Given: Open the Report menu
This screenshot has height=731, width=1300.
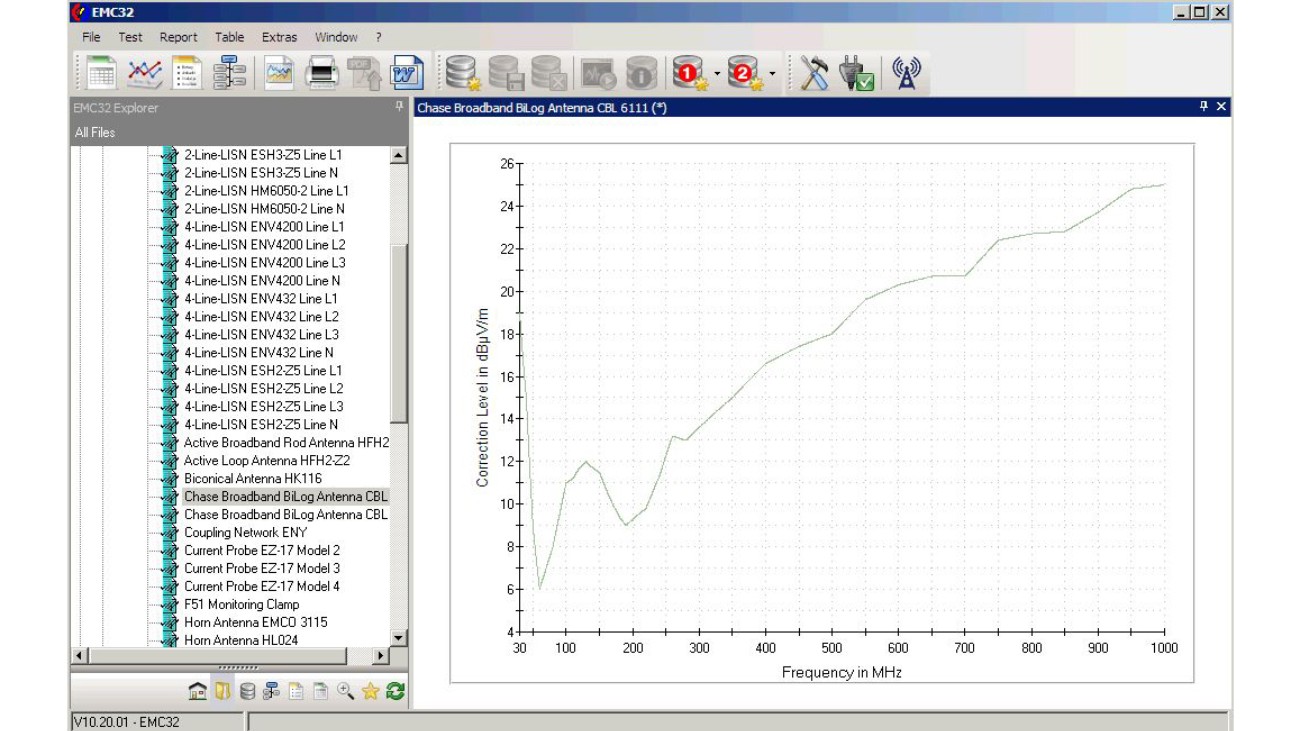Looking at the screenshot, I should pos(179,37).
